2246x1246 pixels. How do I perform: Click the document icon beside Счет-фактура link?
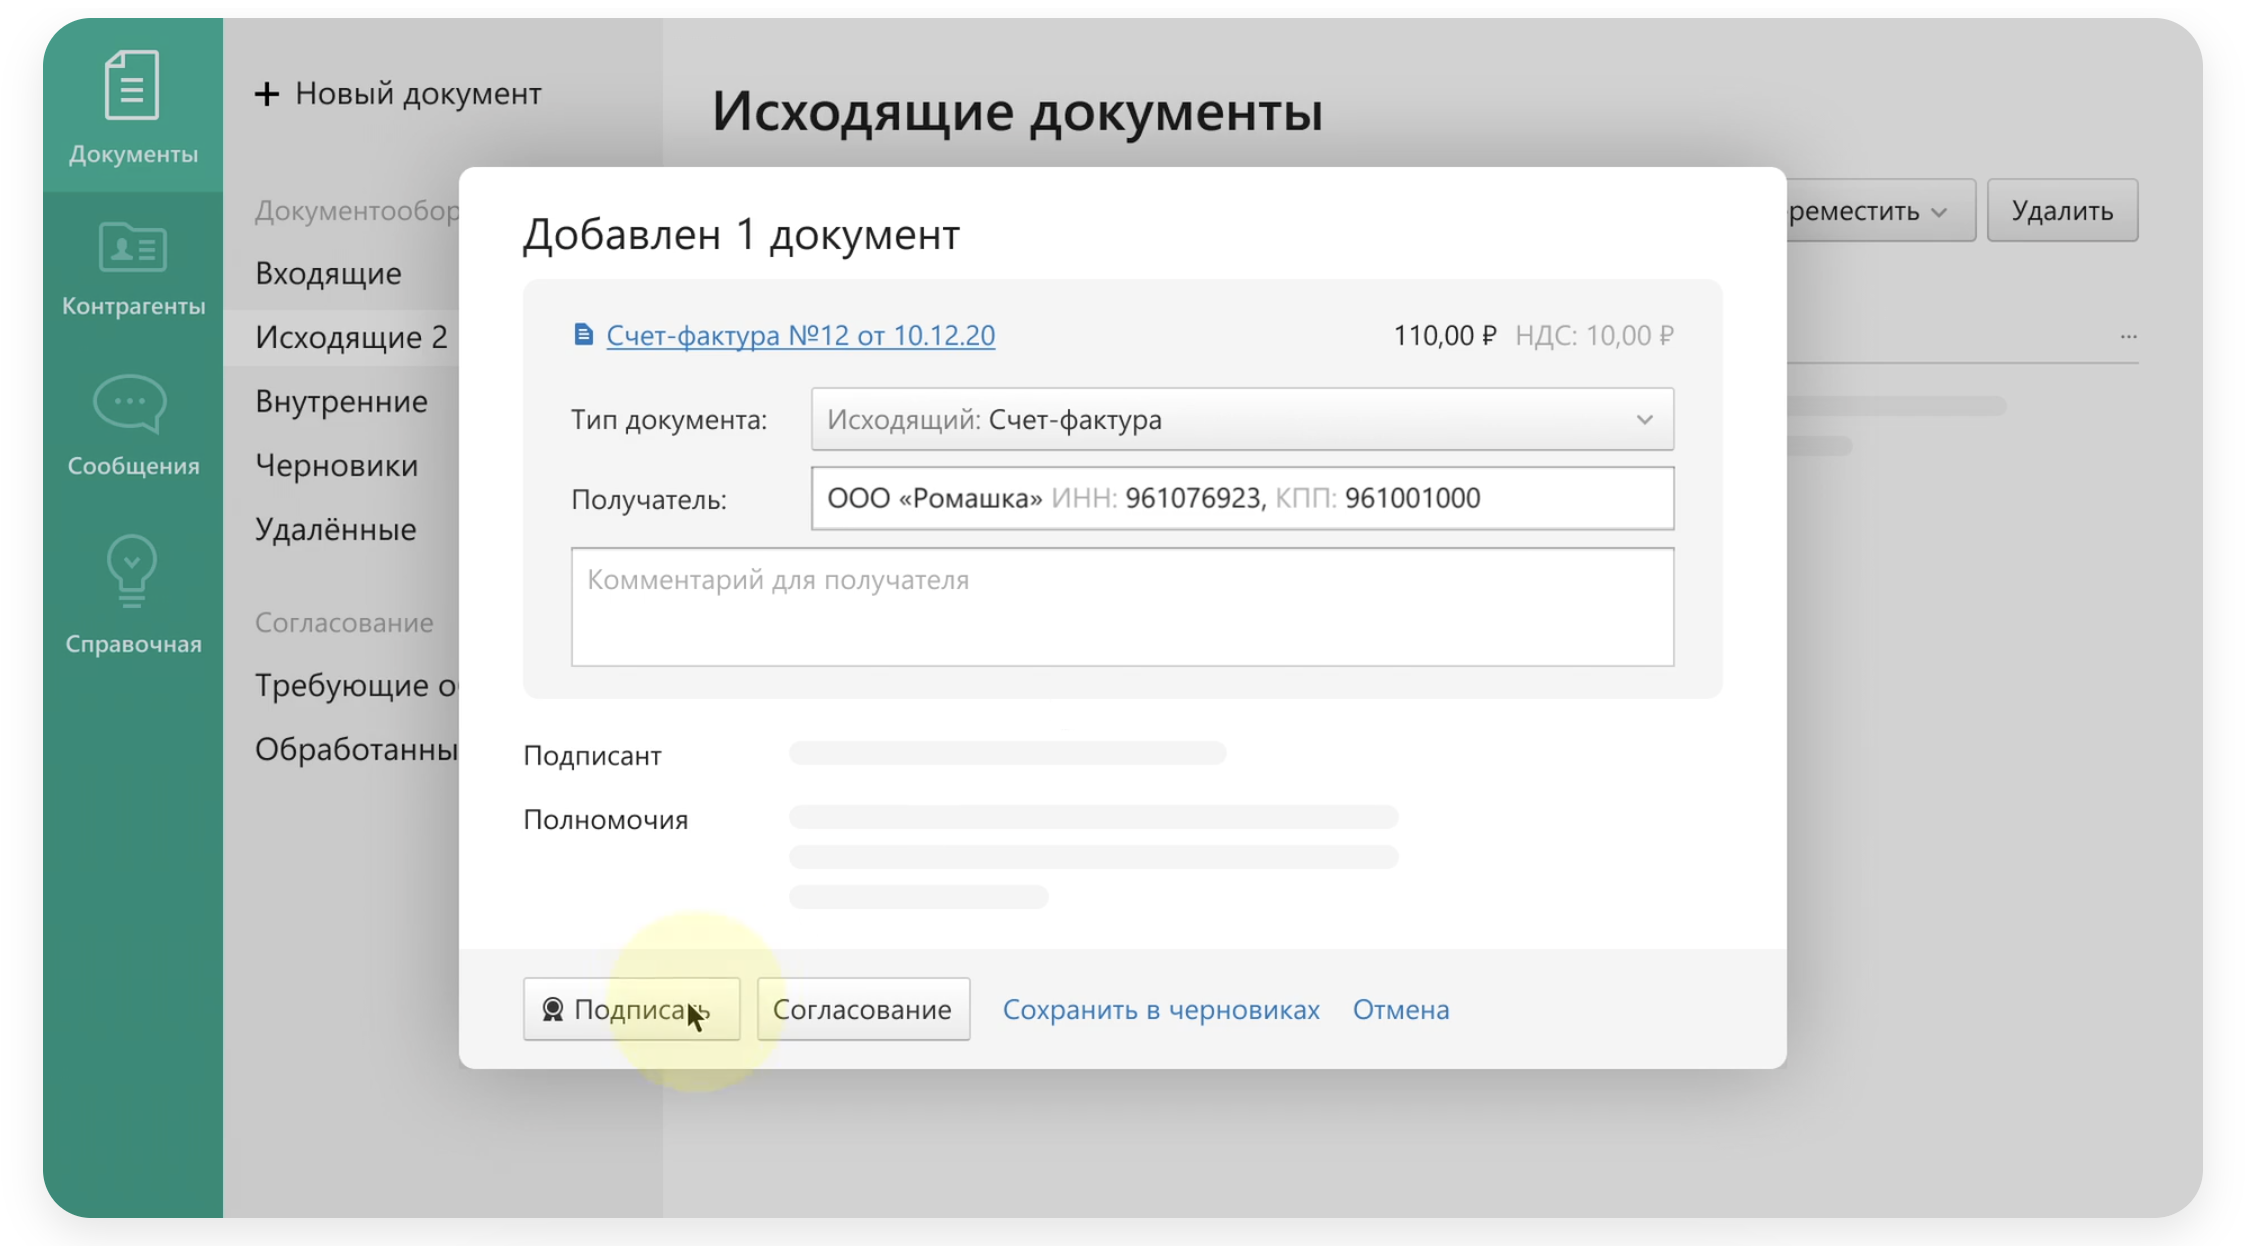583,334
